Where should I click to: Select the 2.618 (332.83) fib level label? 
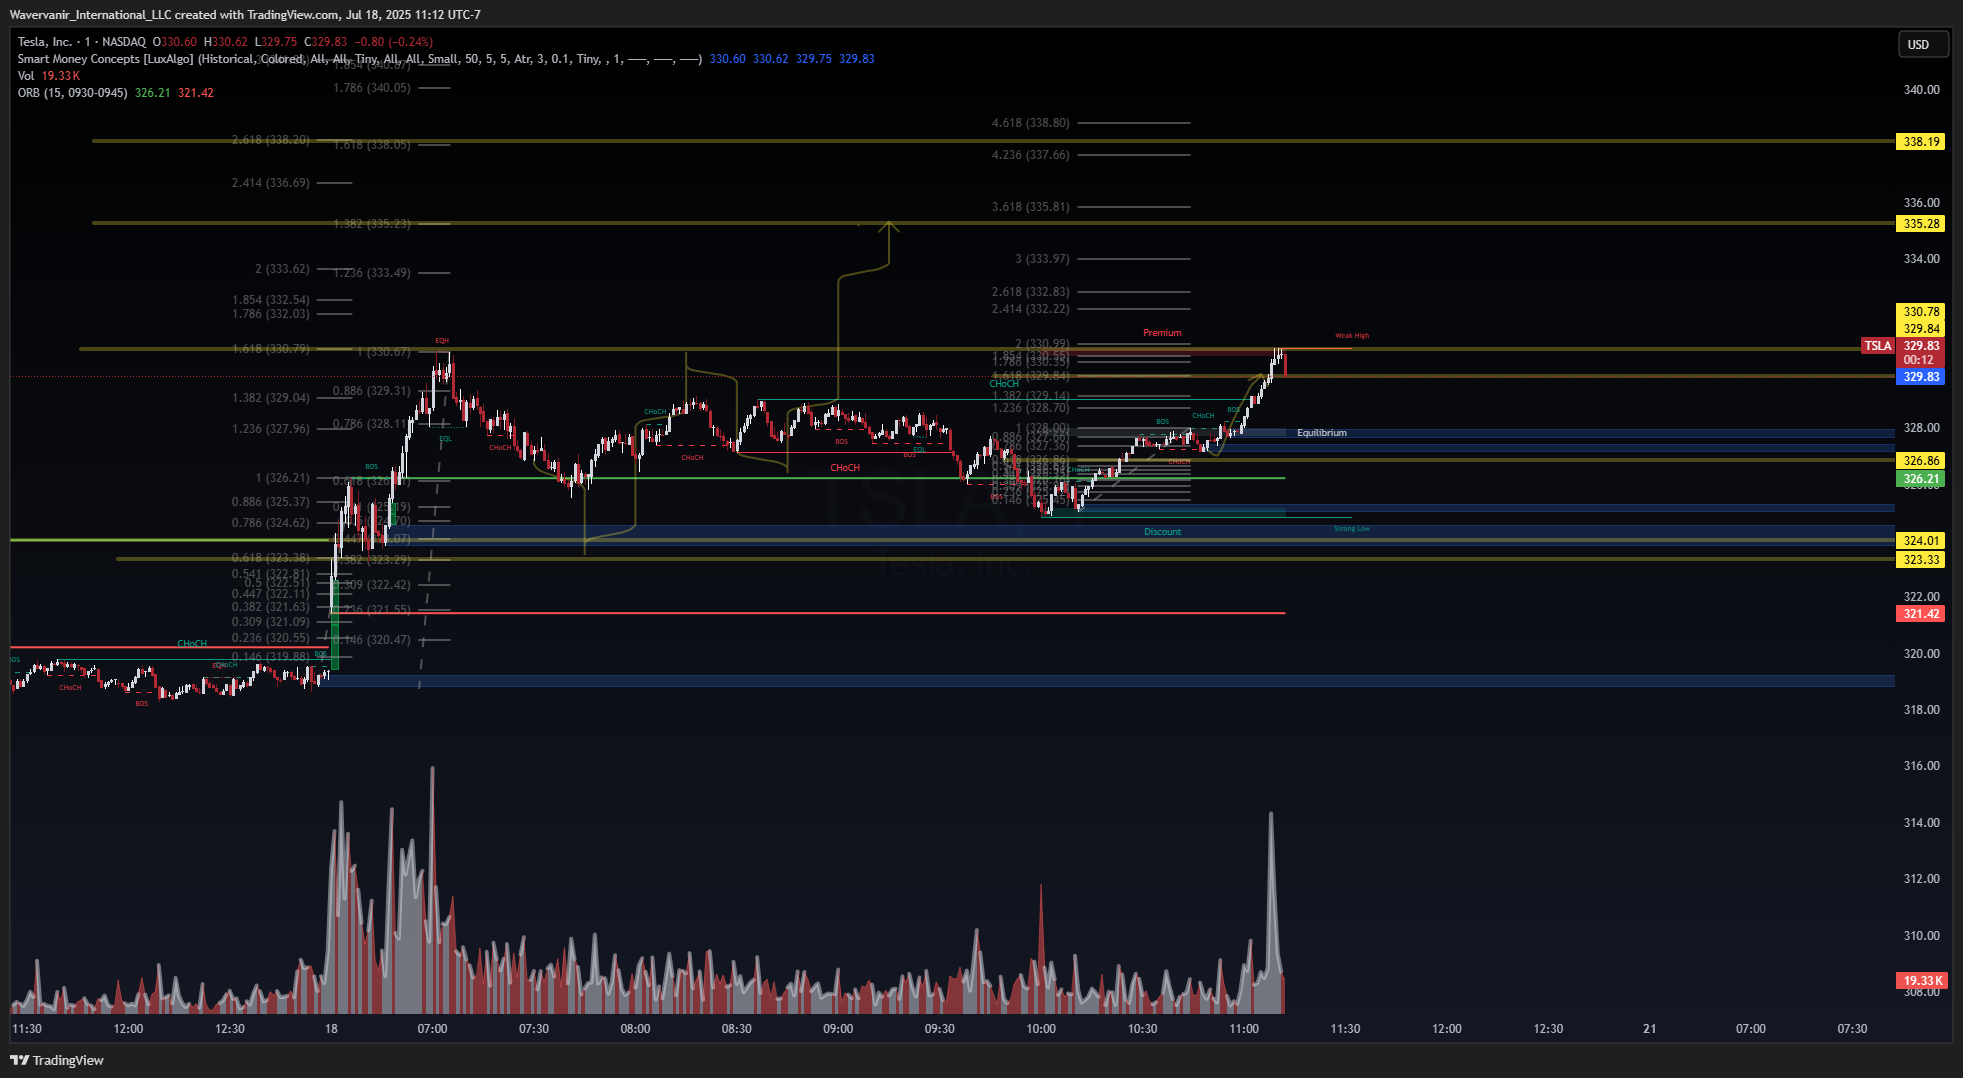(x=1030, y=292)
